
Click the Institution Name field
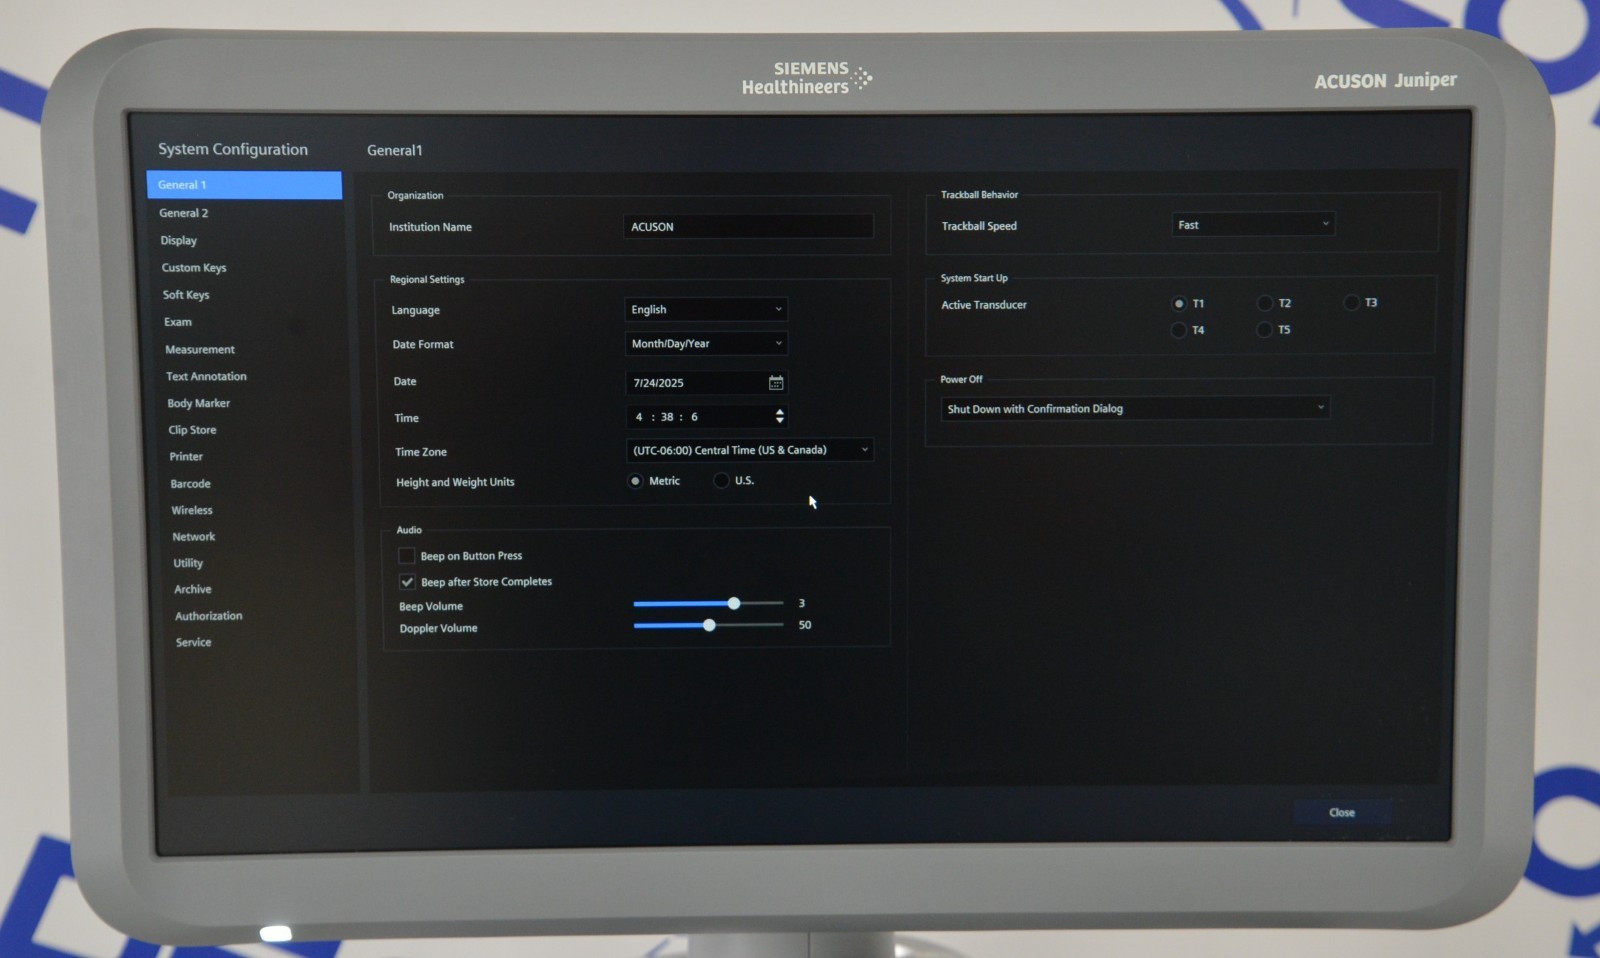[x=748, y=227]
